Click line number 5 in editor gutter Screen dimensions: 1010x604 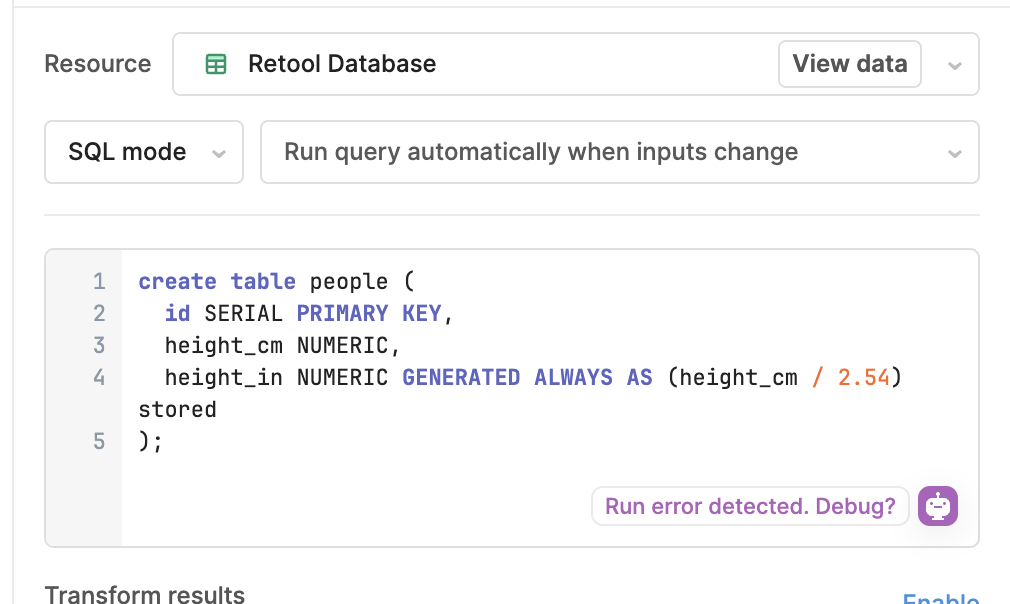pos(98,441)
